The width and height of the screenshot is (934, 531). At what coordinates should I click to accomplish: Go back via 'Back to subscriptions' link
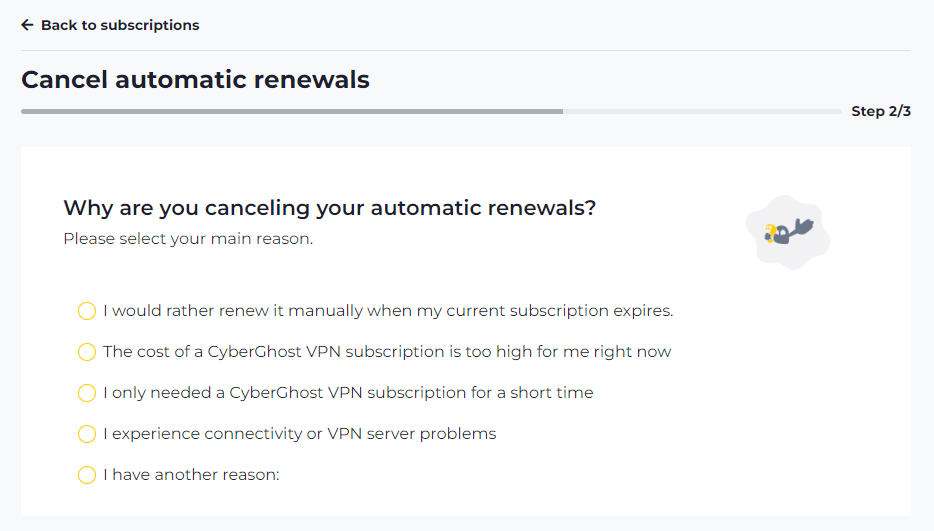pyautogui.click(x=110, y=25)
